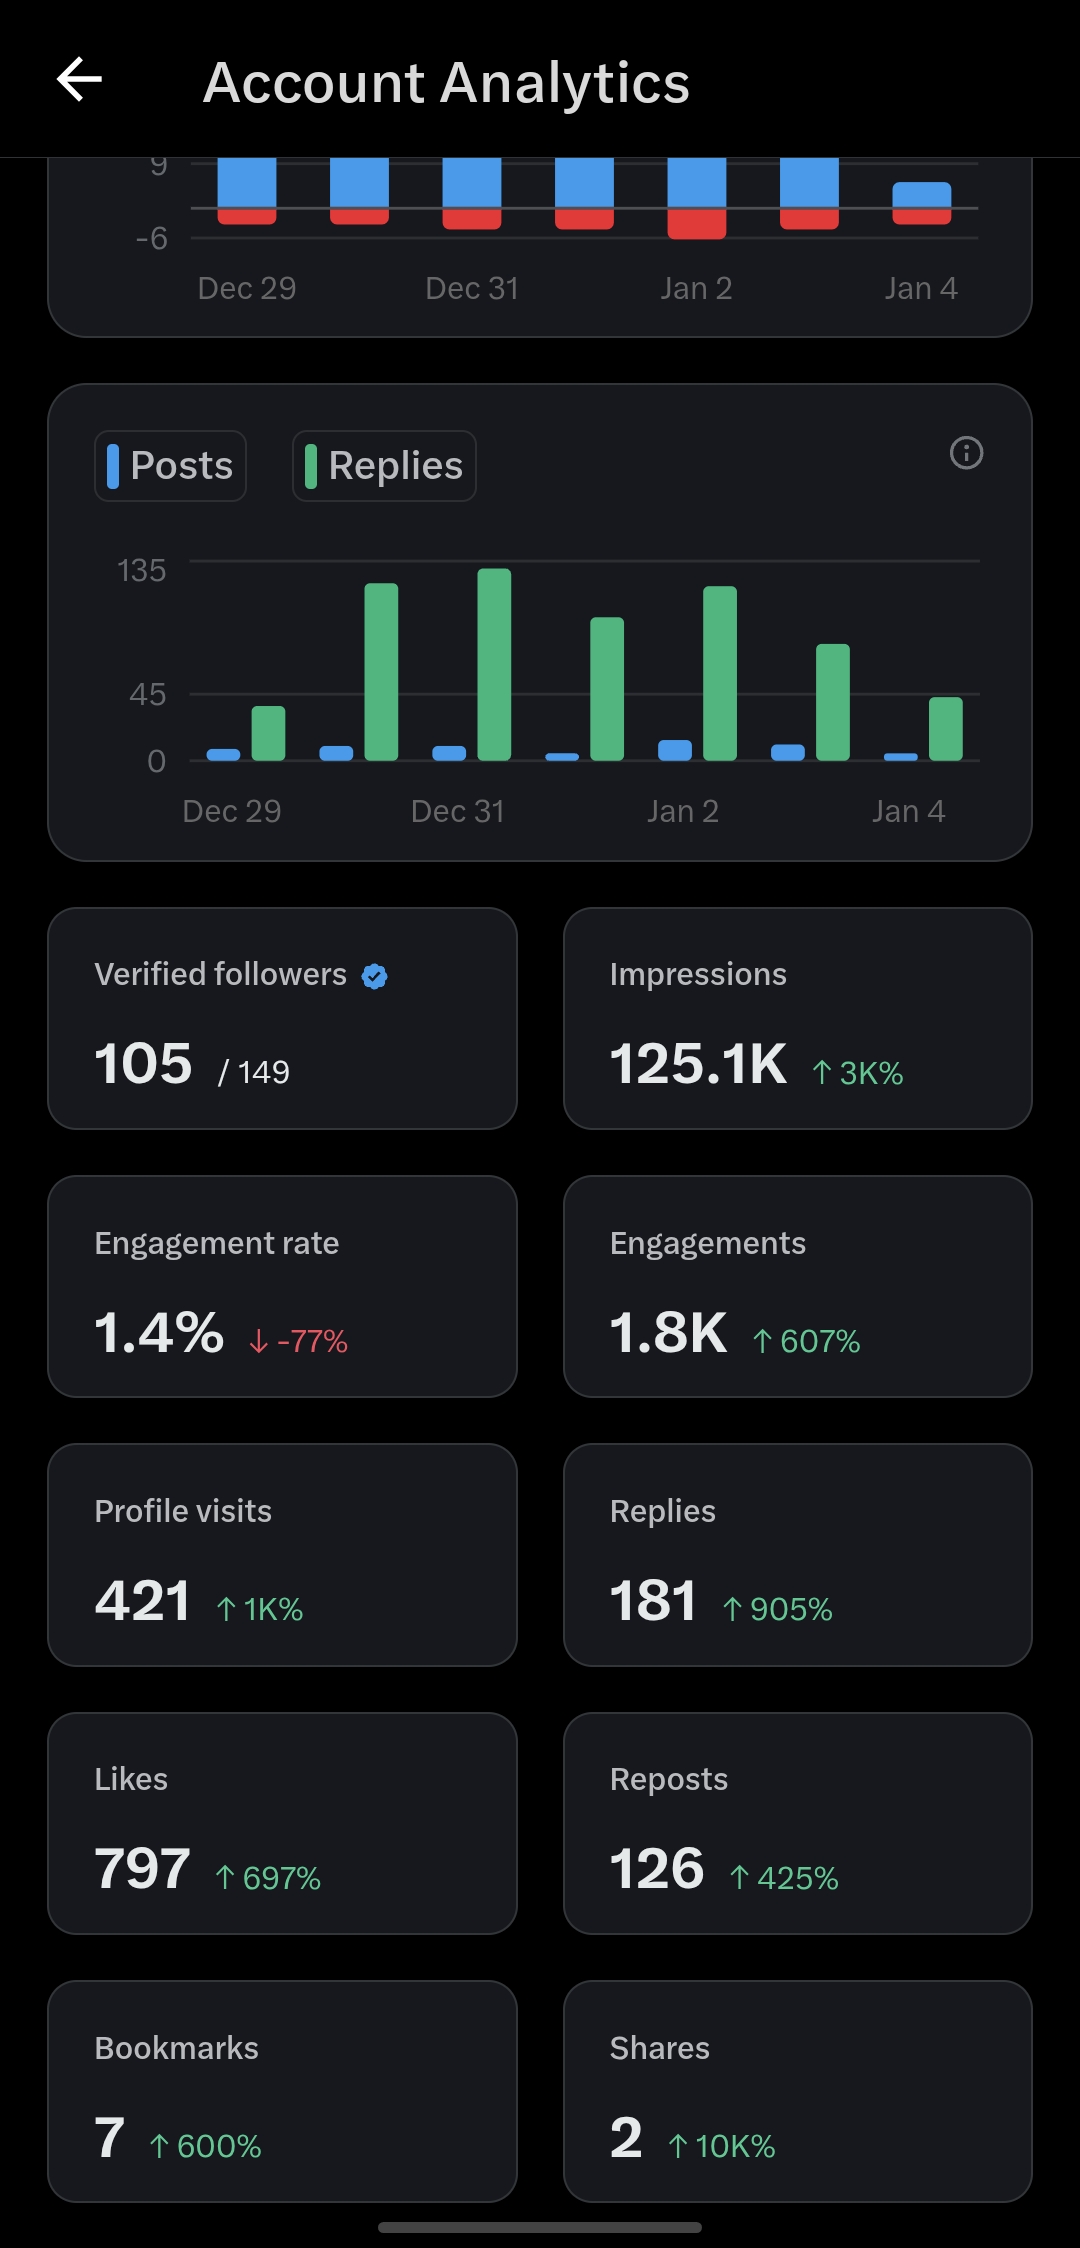Screen dimensions: 1080x2248
Task: Tap the back arrow icon
Action: [x=80, y=80]
